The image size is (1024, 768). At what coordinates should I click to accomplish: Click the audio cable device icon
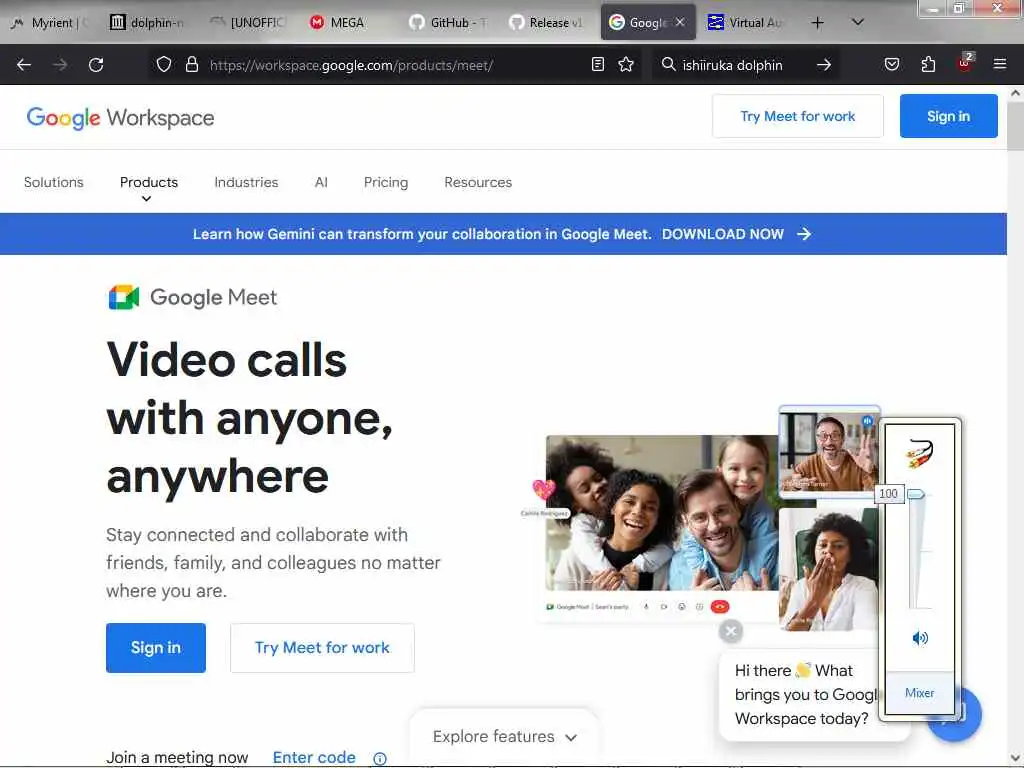(920, 453)
